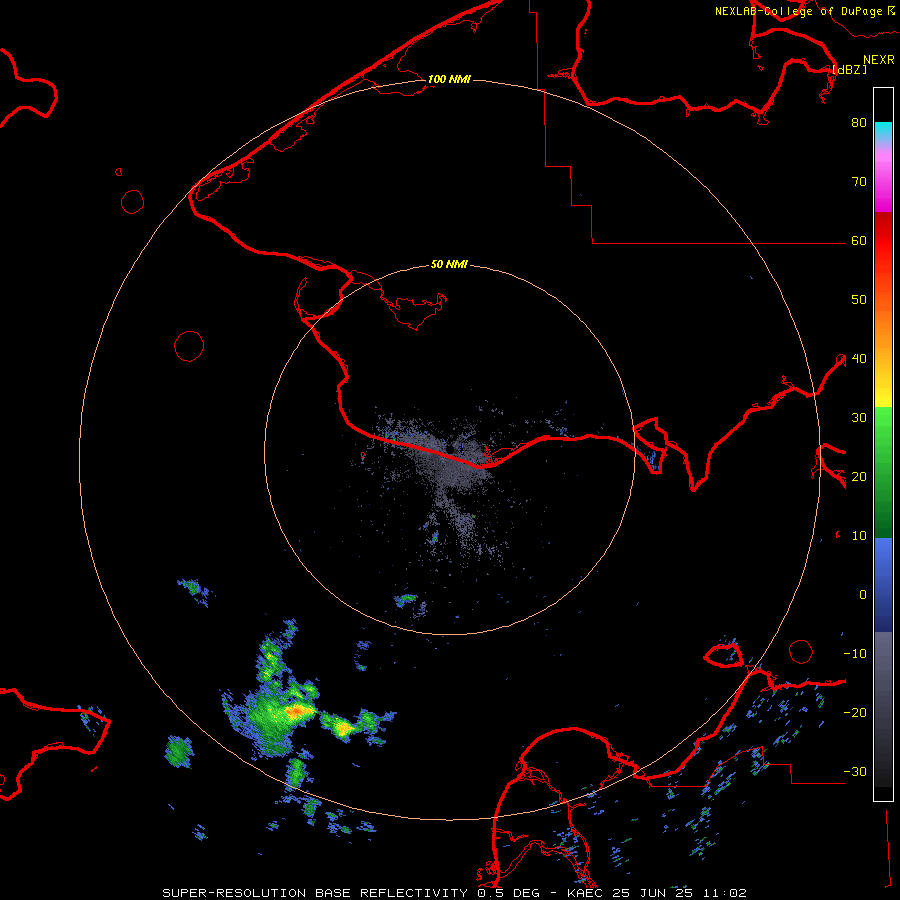900x900 pixels.
Task: Click the "NEXR" label near the scale
Action: point(878,60)
